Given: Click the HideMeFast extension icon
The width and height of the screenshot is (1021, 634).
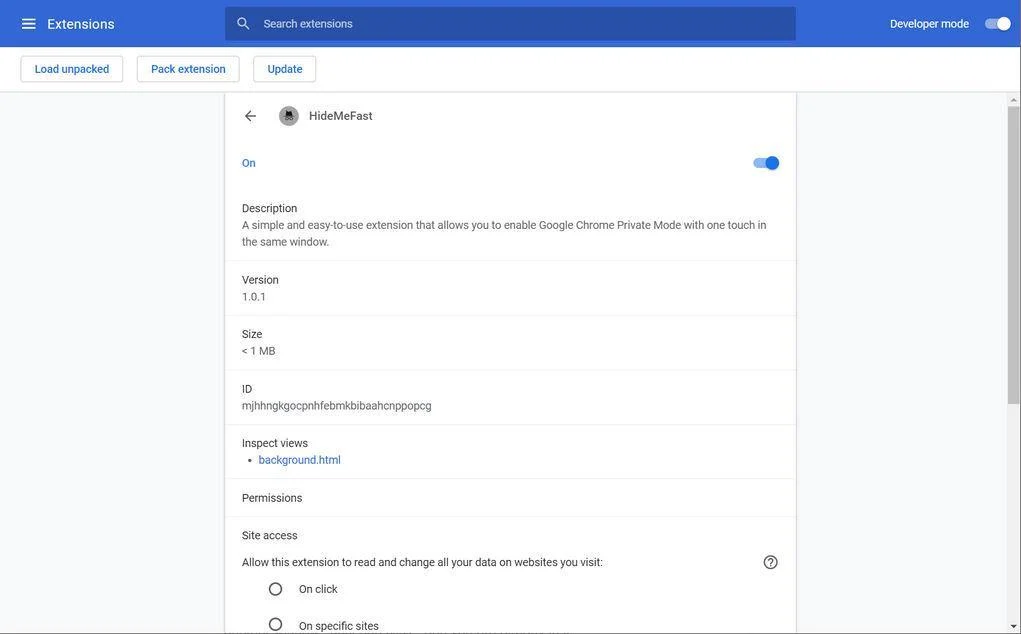Looking at the screenshot, I should (x=288, y=116).
